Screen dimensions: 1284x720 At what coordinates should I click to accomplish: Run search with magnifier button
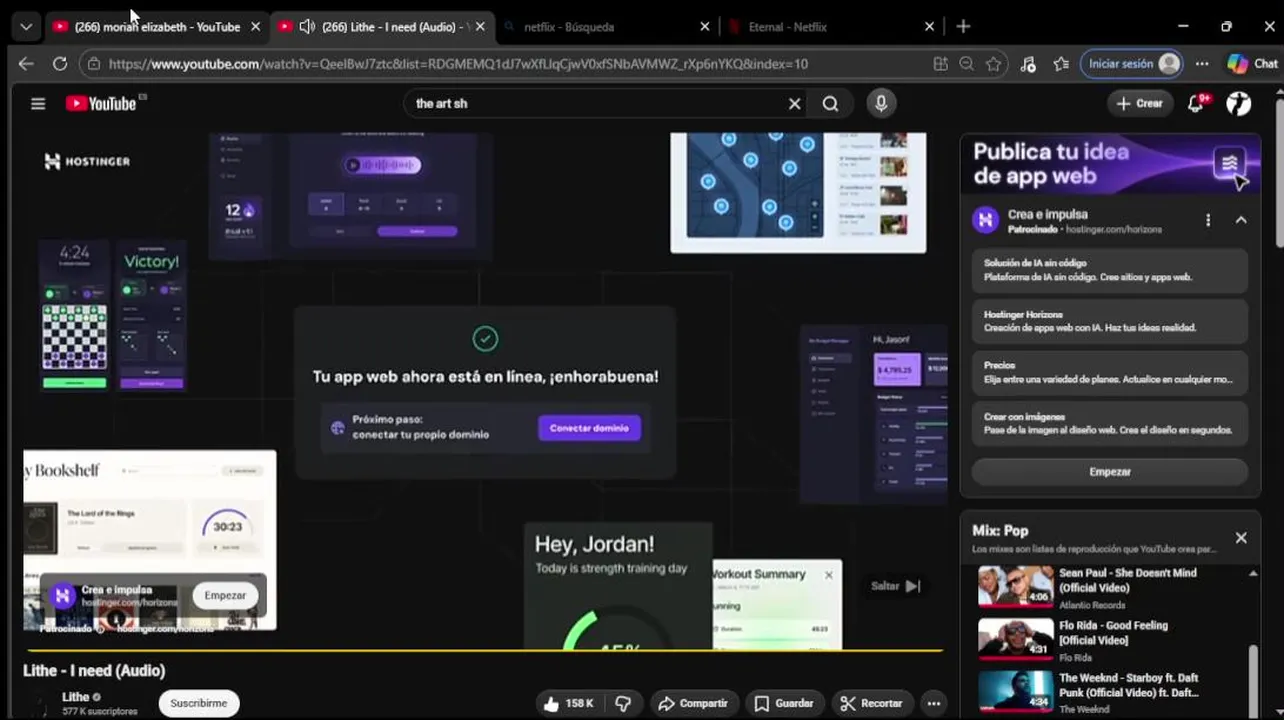point(830,103)
